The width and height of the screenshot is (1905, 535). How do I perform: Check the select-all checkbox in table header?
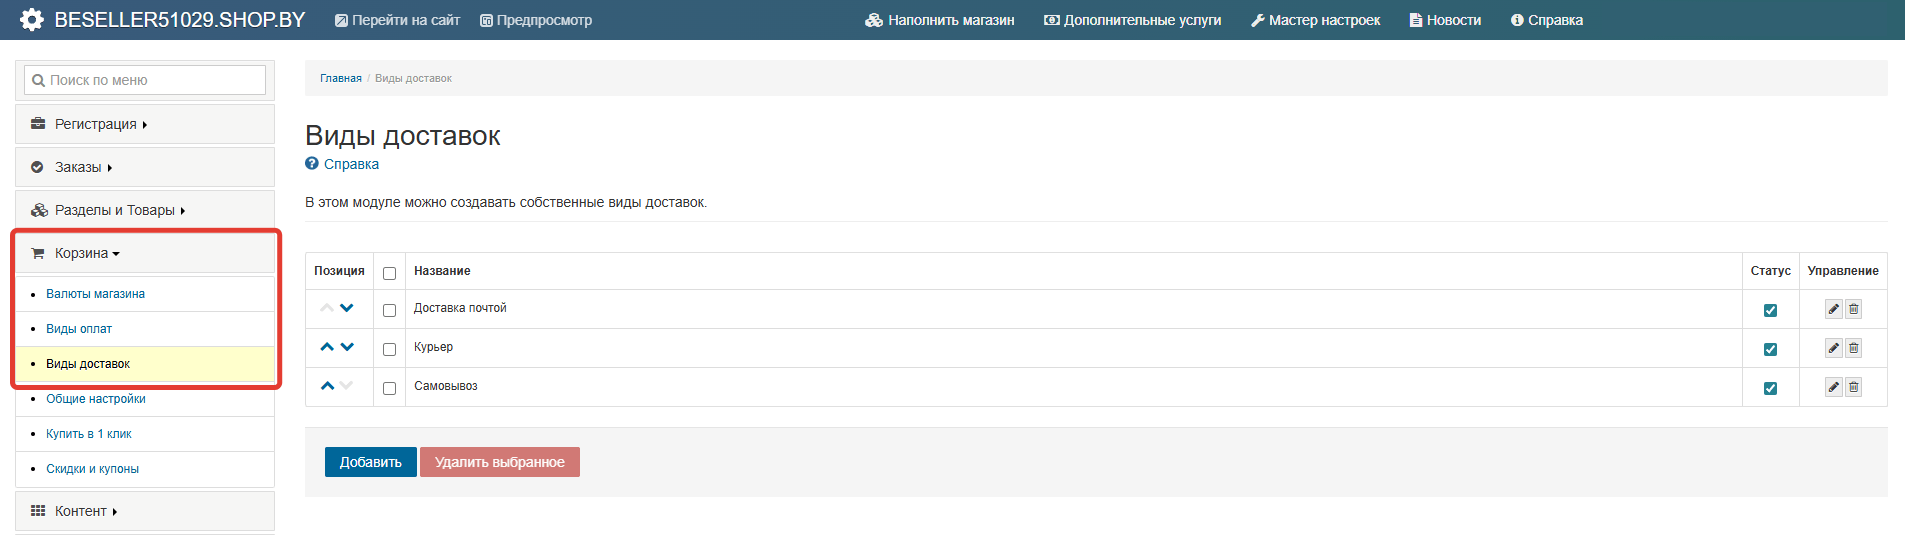click(x=389, y=273)
